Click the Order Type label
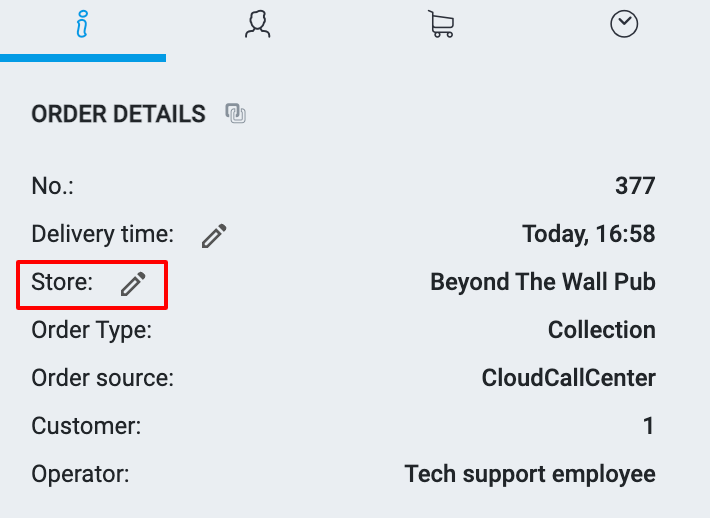Image resolution: width=710 pixels, height=518 pixels. 91,330
